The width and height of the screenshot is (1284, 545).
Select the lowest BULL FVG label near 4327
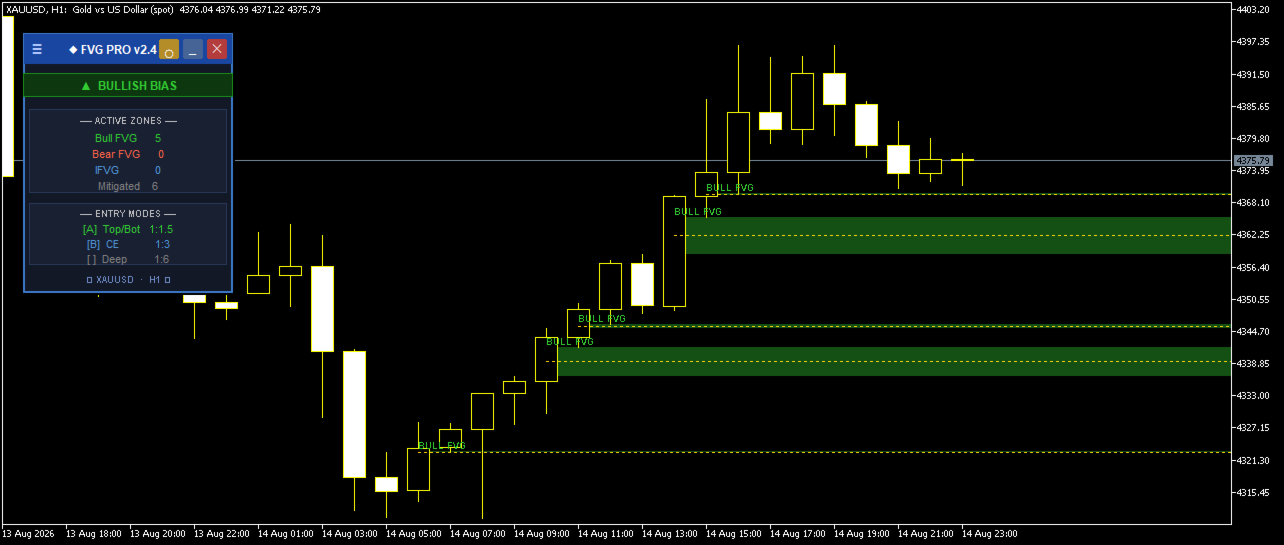point(442,446)
